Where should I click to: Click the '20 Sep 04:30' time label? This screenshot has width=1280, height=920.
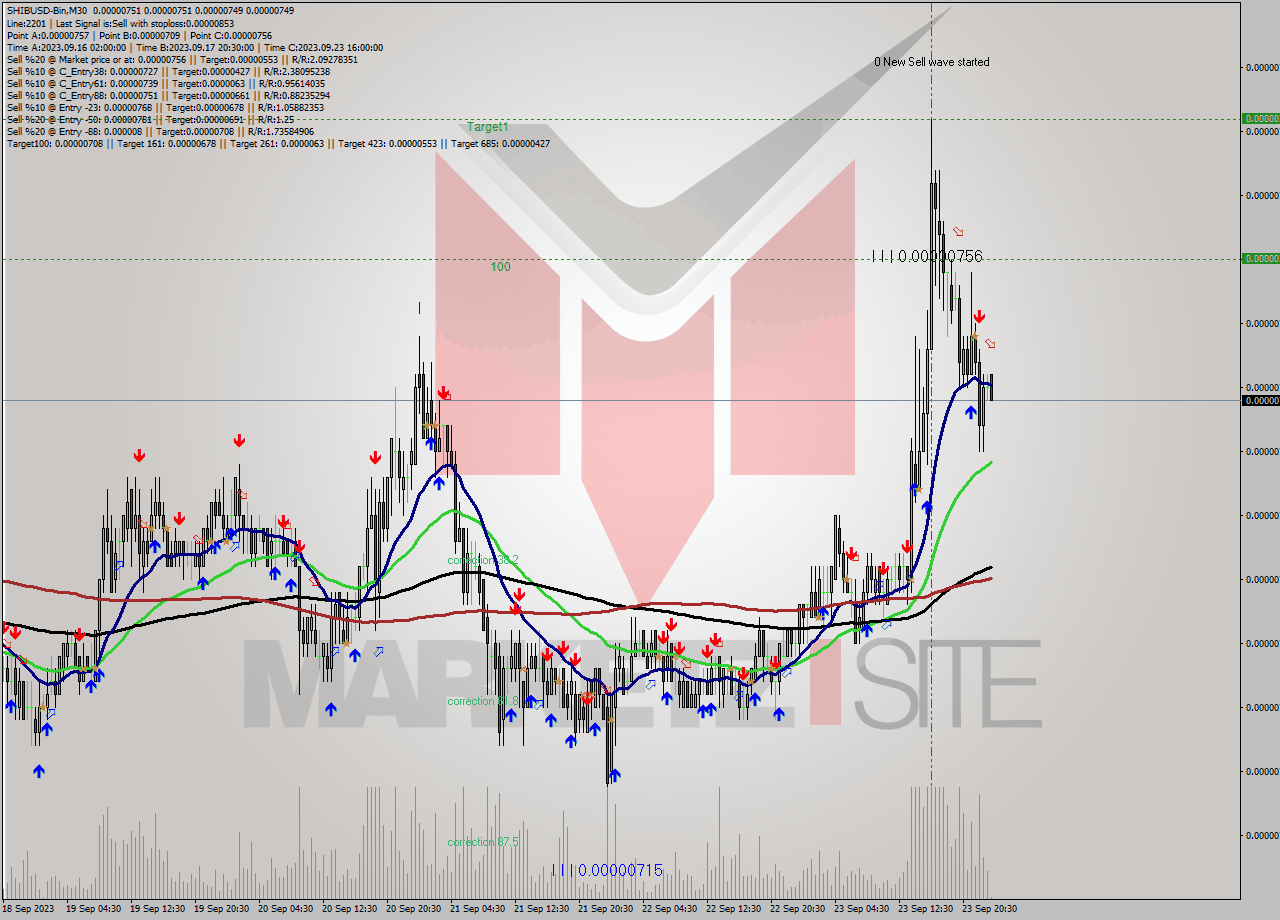pos(285,909)
